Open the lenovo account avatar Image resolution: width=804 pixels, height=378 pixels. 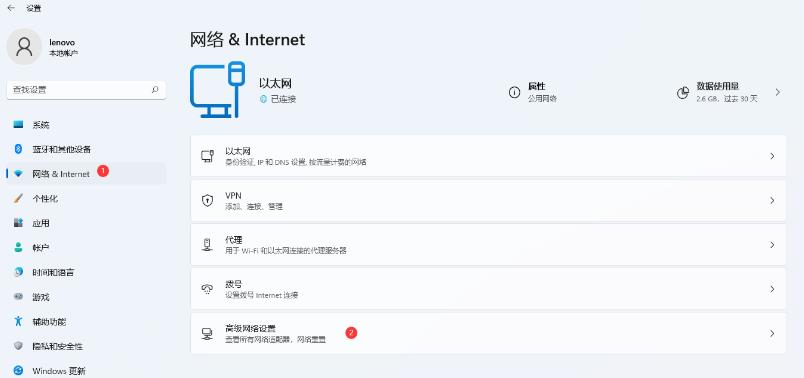(24, 47)
